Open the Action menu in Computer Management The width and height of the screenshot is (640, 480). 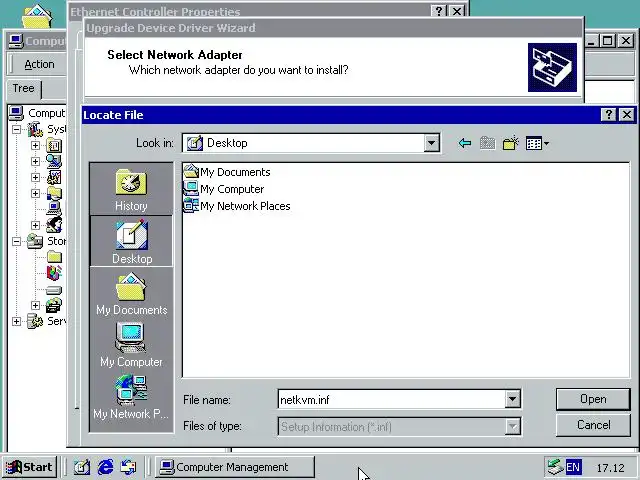pos(39,64)
